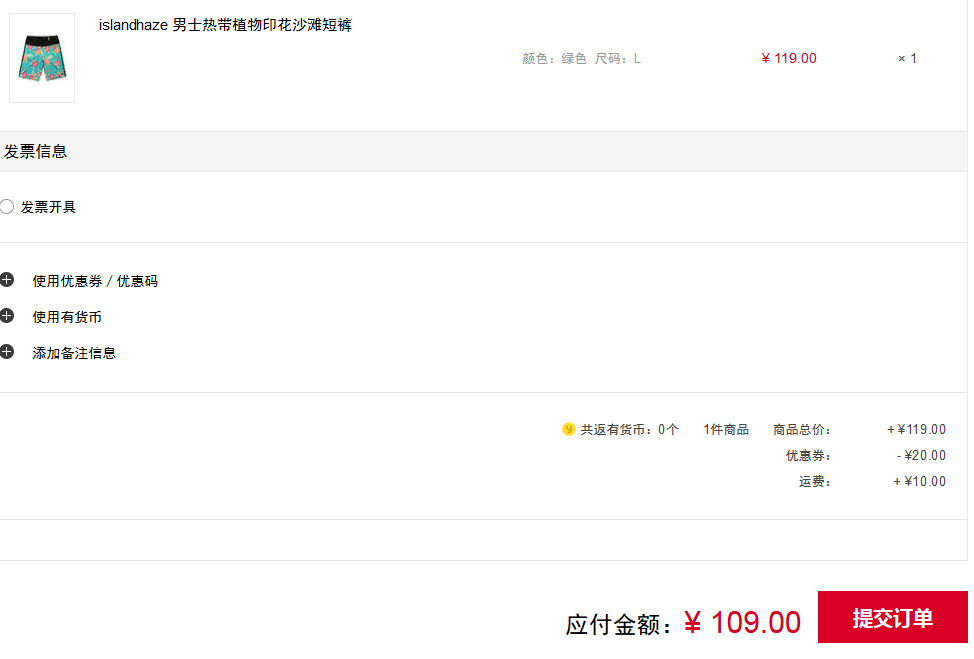
Task: Click the 颜色:绿色 尺码:L specification text
Action: coord(581,58)
